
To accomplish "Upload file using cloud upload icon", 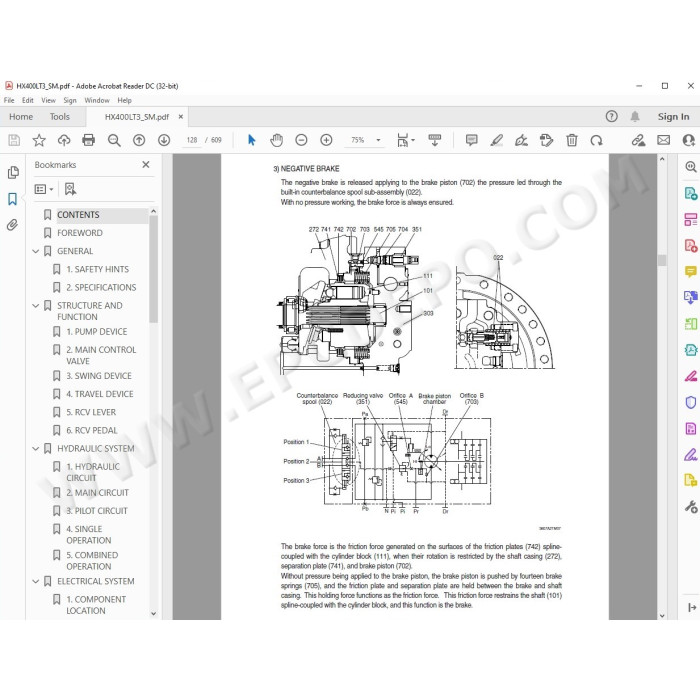I will pos(64,140).
